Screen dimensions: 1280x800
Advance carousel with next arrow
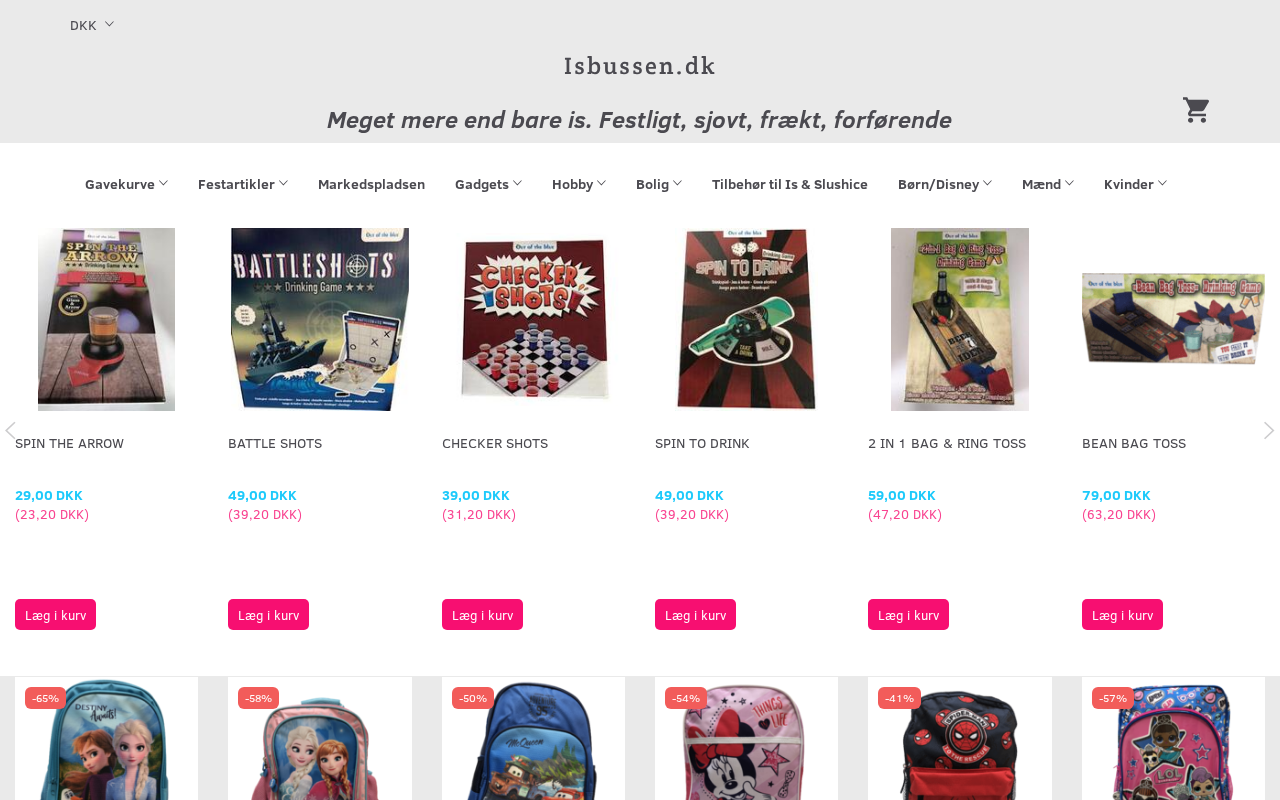pos(1269,430)
